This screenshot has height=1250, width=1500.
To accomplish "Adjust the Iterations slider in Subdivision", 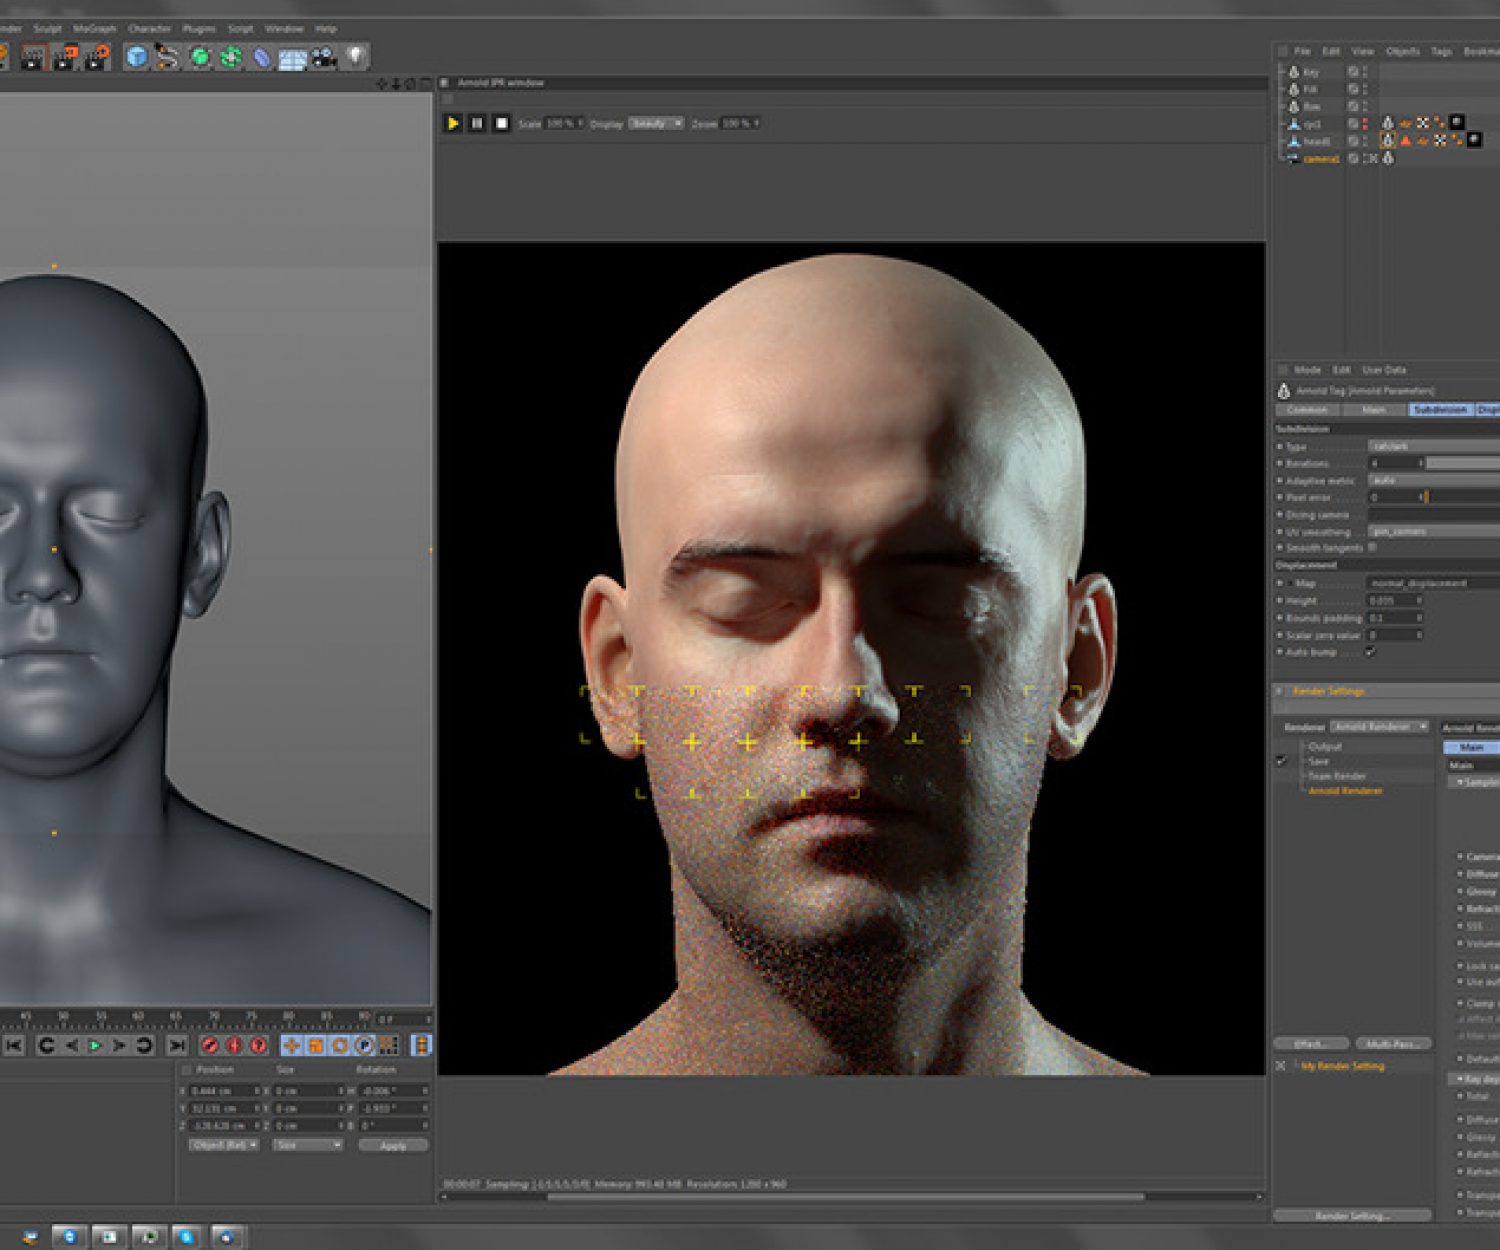I will pos(1462,464).
